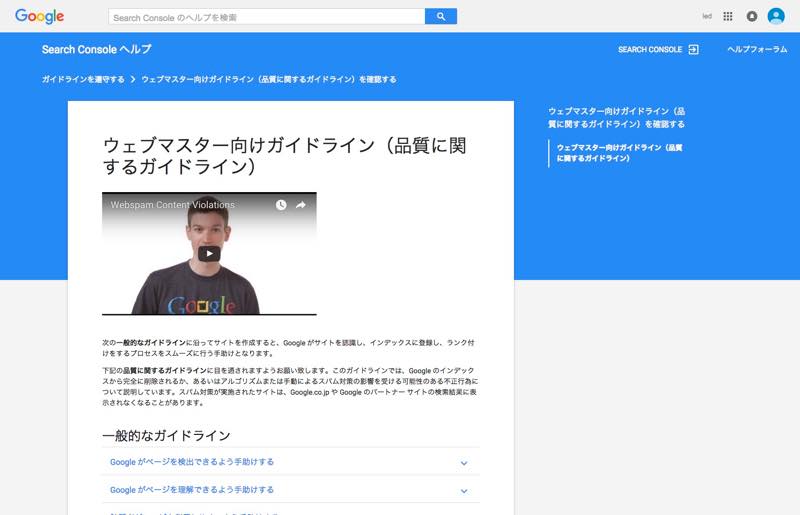Open sidebar heading ウェブマスター向けガイドライン...を確認する
Image resolution: width=800 pixels, height=515 pixels.
[616, 117]
